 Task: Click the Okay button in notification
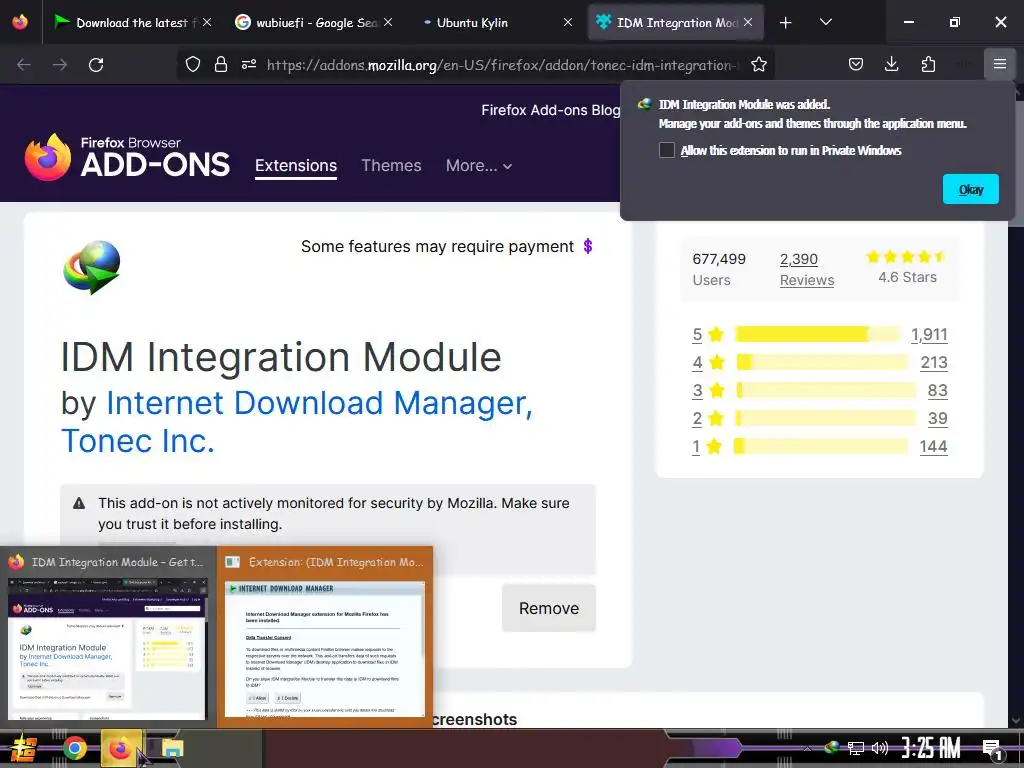970,189
